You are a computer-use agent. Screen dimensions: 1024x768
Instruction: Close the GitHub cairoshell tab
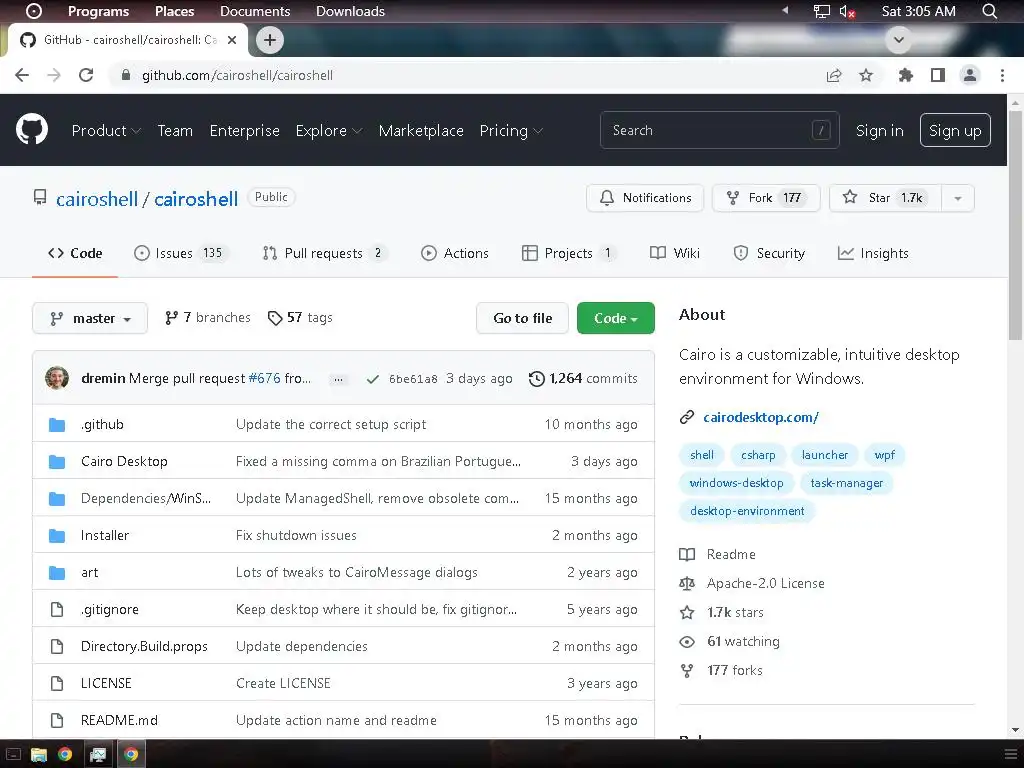point(231,40)
